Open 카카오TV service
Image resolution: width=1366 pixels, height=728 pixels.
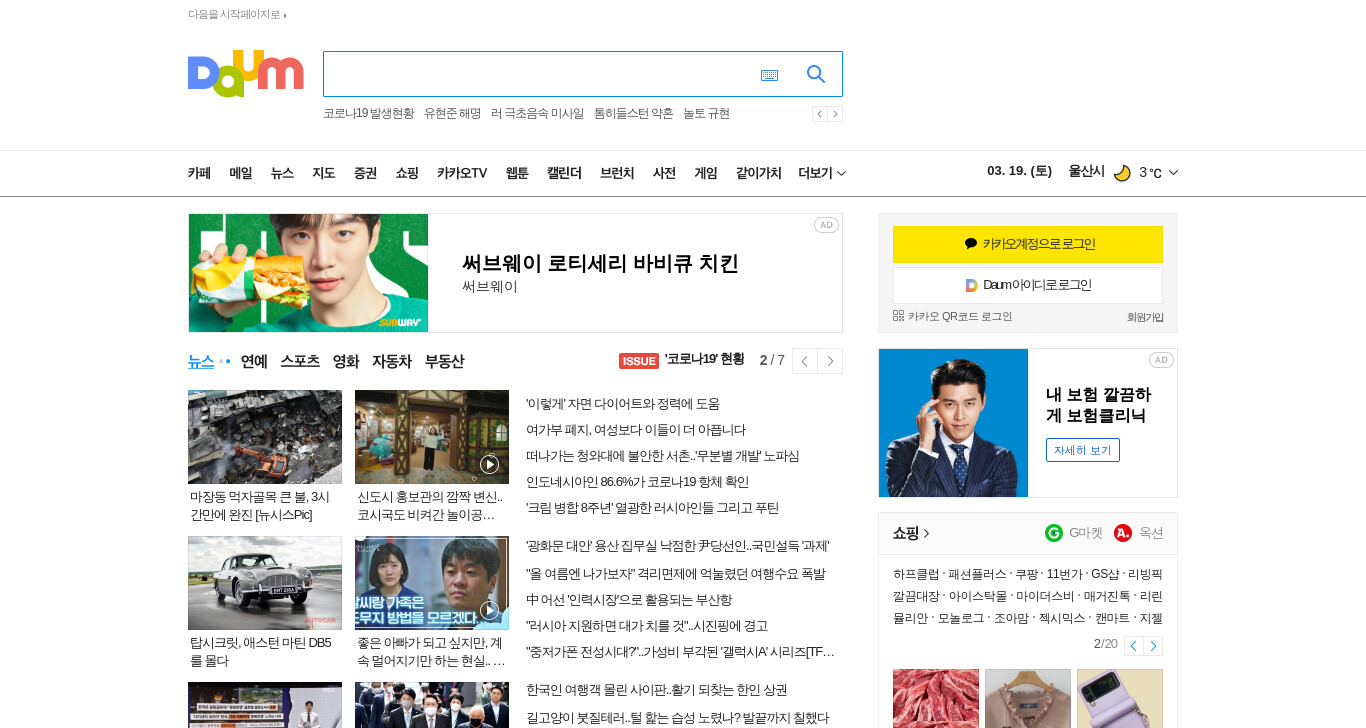tap(462, 173)
